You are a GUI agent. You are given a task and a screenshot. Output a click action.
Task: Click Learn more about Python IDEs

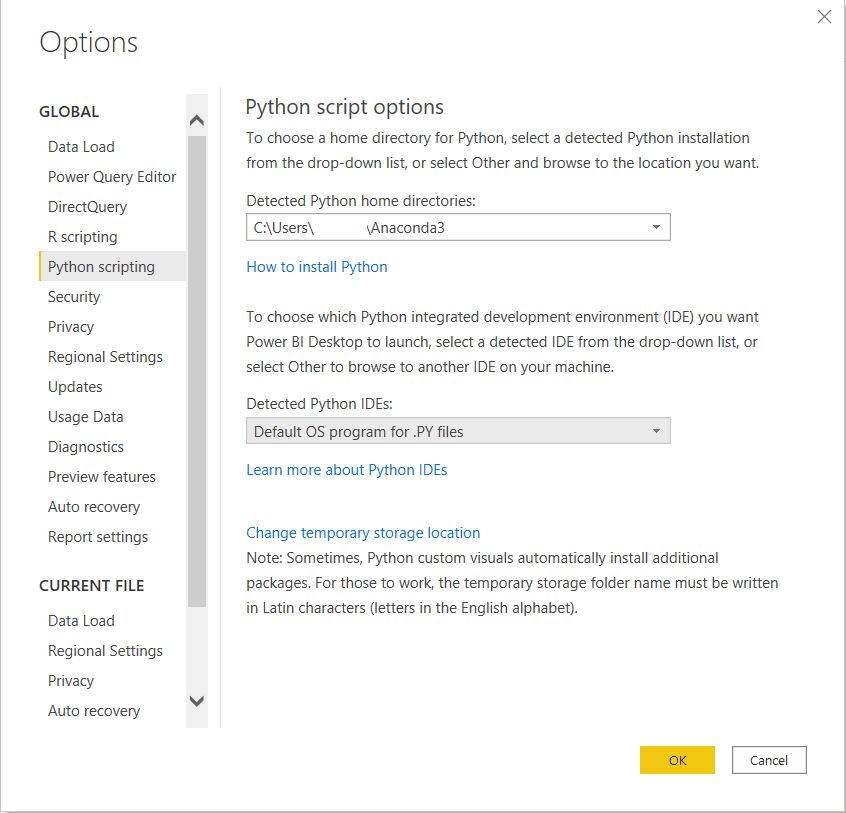346,469
